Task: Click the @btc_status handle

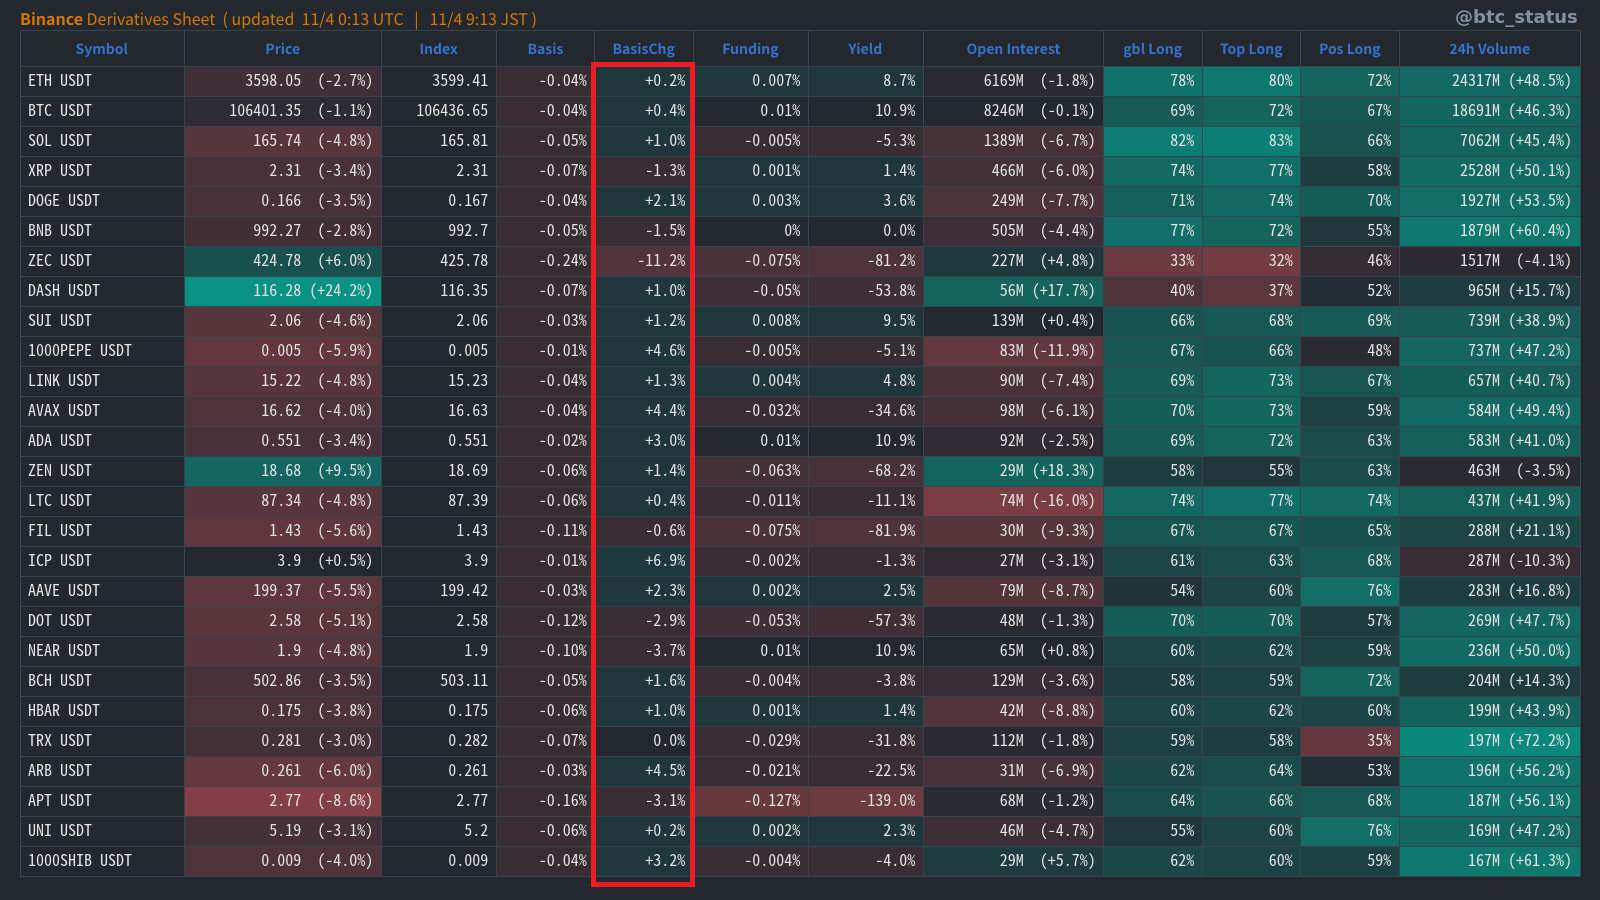Action: pyautogui.click(x=1515, y=17)
